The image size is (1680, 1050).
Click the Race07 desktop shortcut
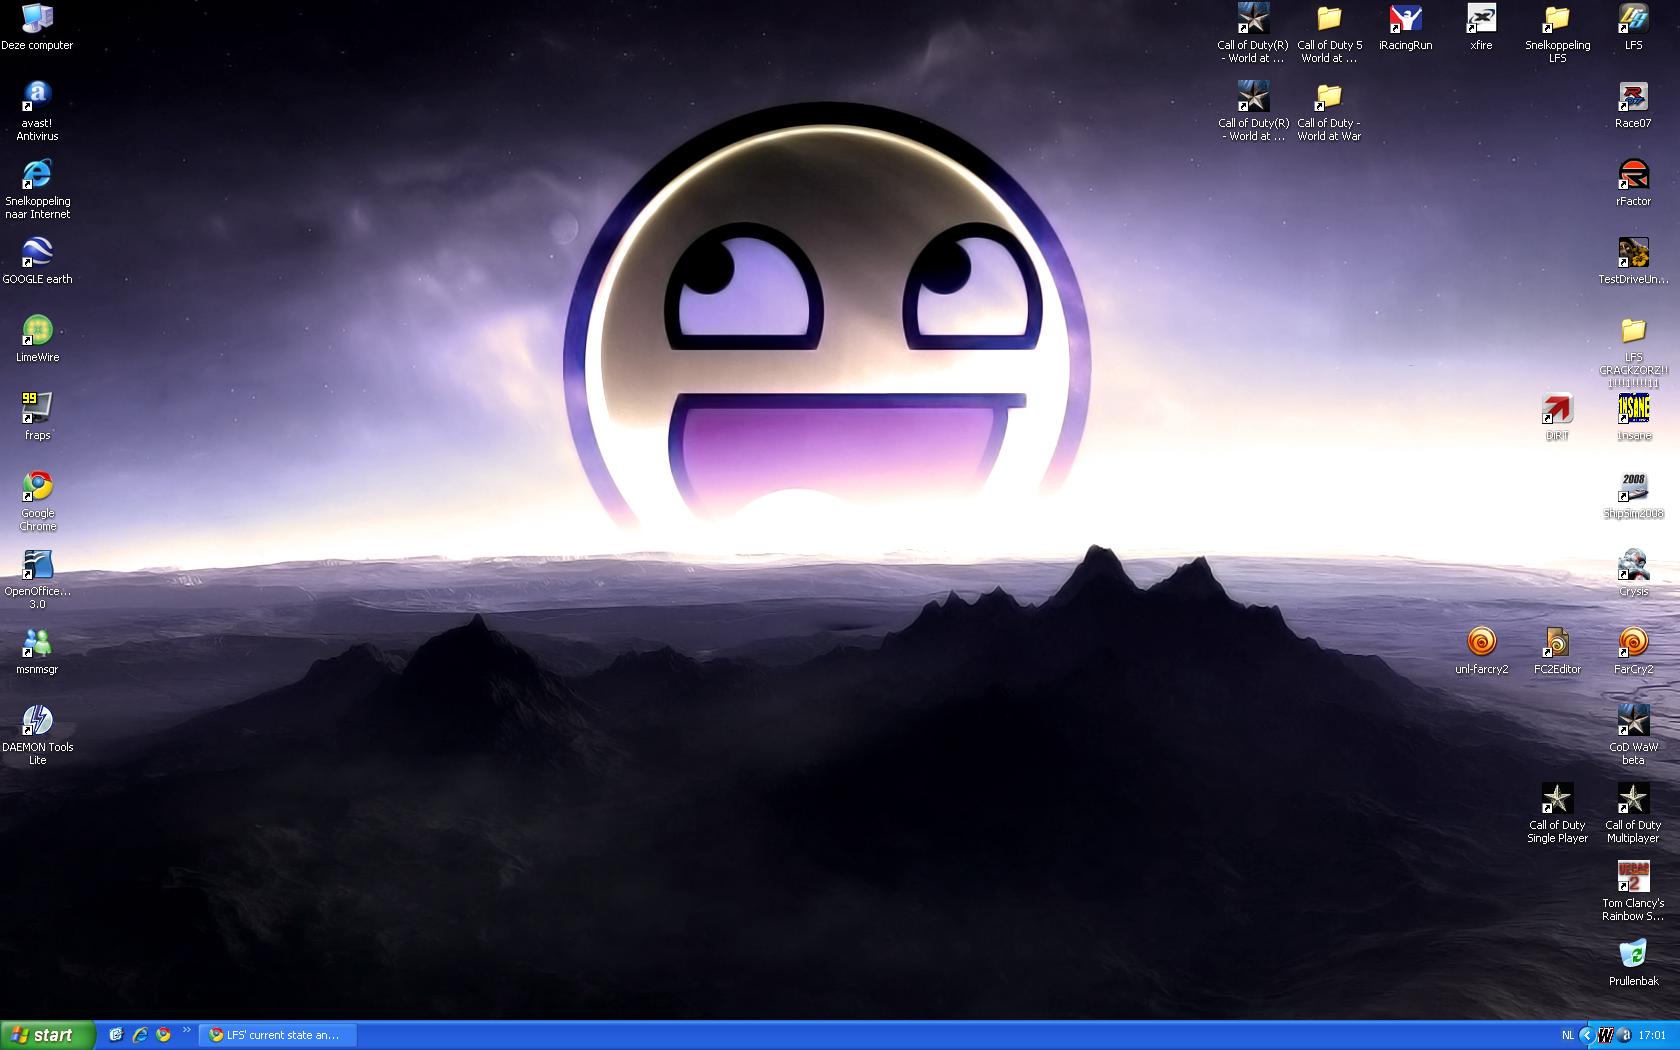click(x=1633, y=105)
